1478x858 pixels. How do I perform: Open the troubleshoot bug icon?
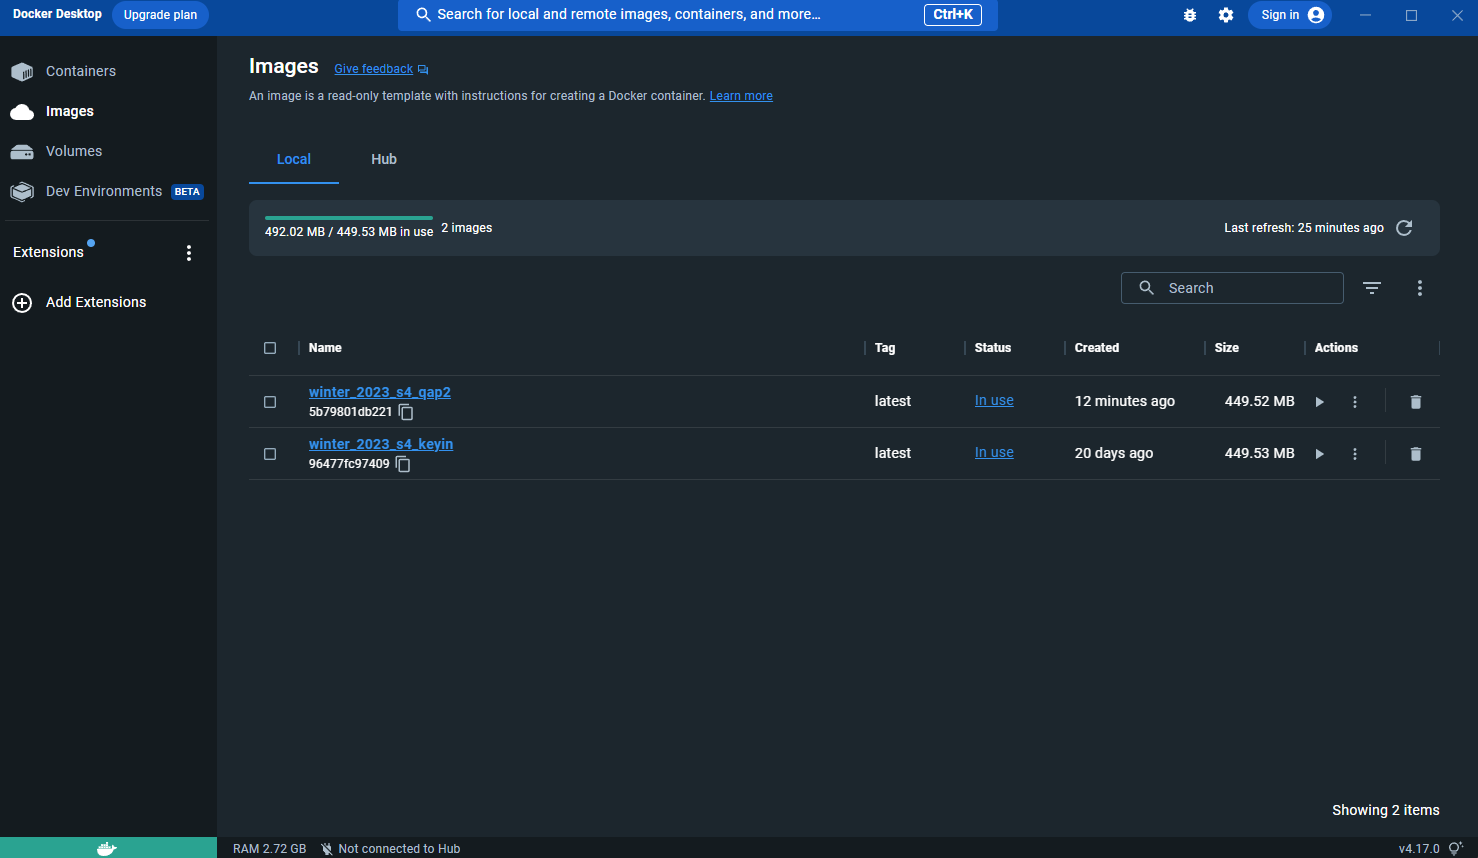pyautogui.click(x=1189, y=15)
